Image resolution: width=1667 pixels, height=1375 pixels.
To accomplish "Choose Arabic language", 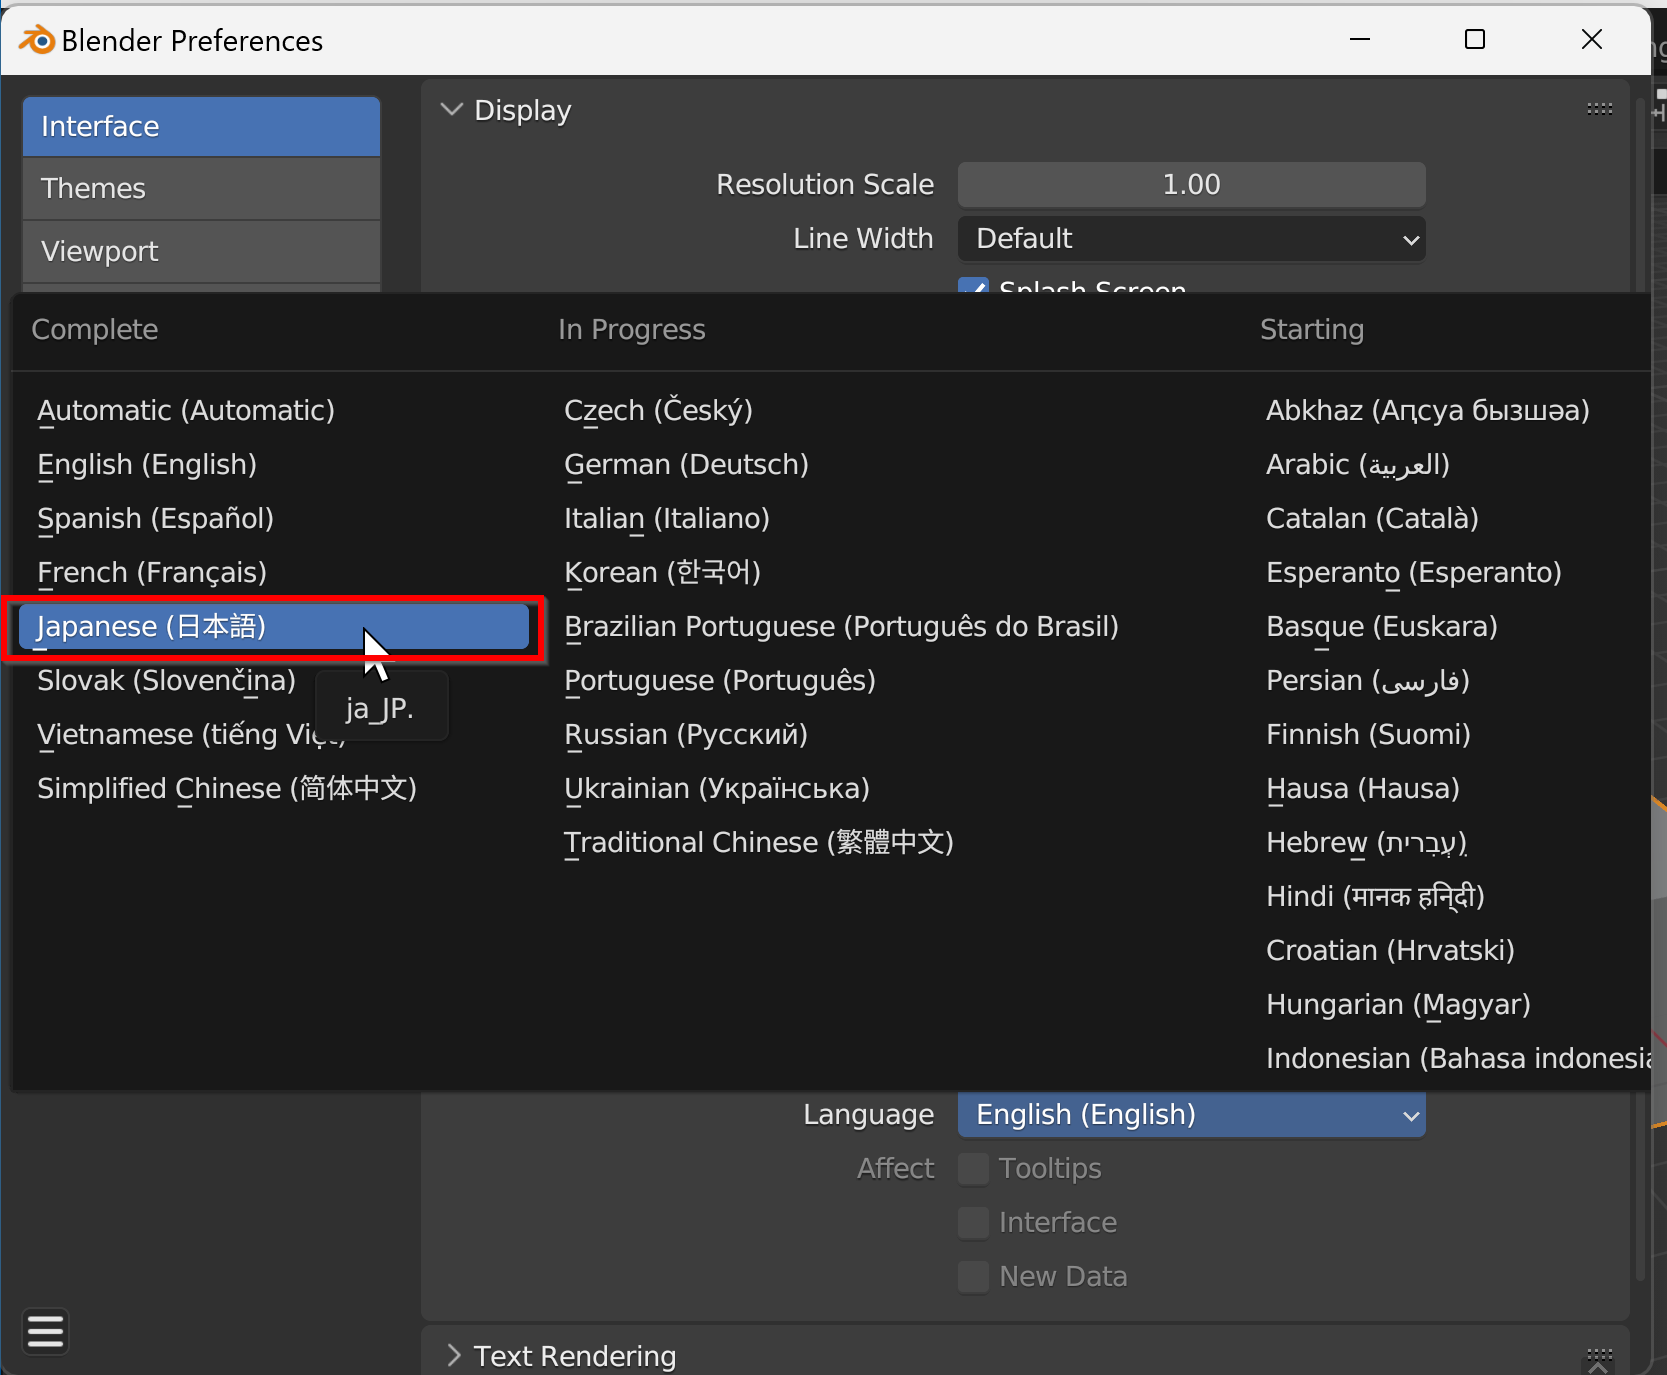I will pyautogui.click(x=1357, y=465).
